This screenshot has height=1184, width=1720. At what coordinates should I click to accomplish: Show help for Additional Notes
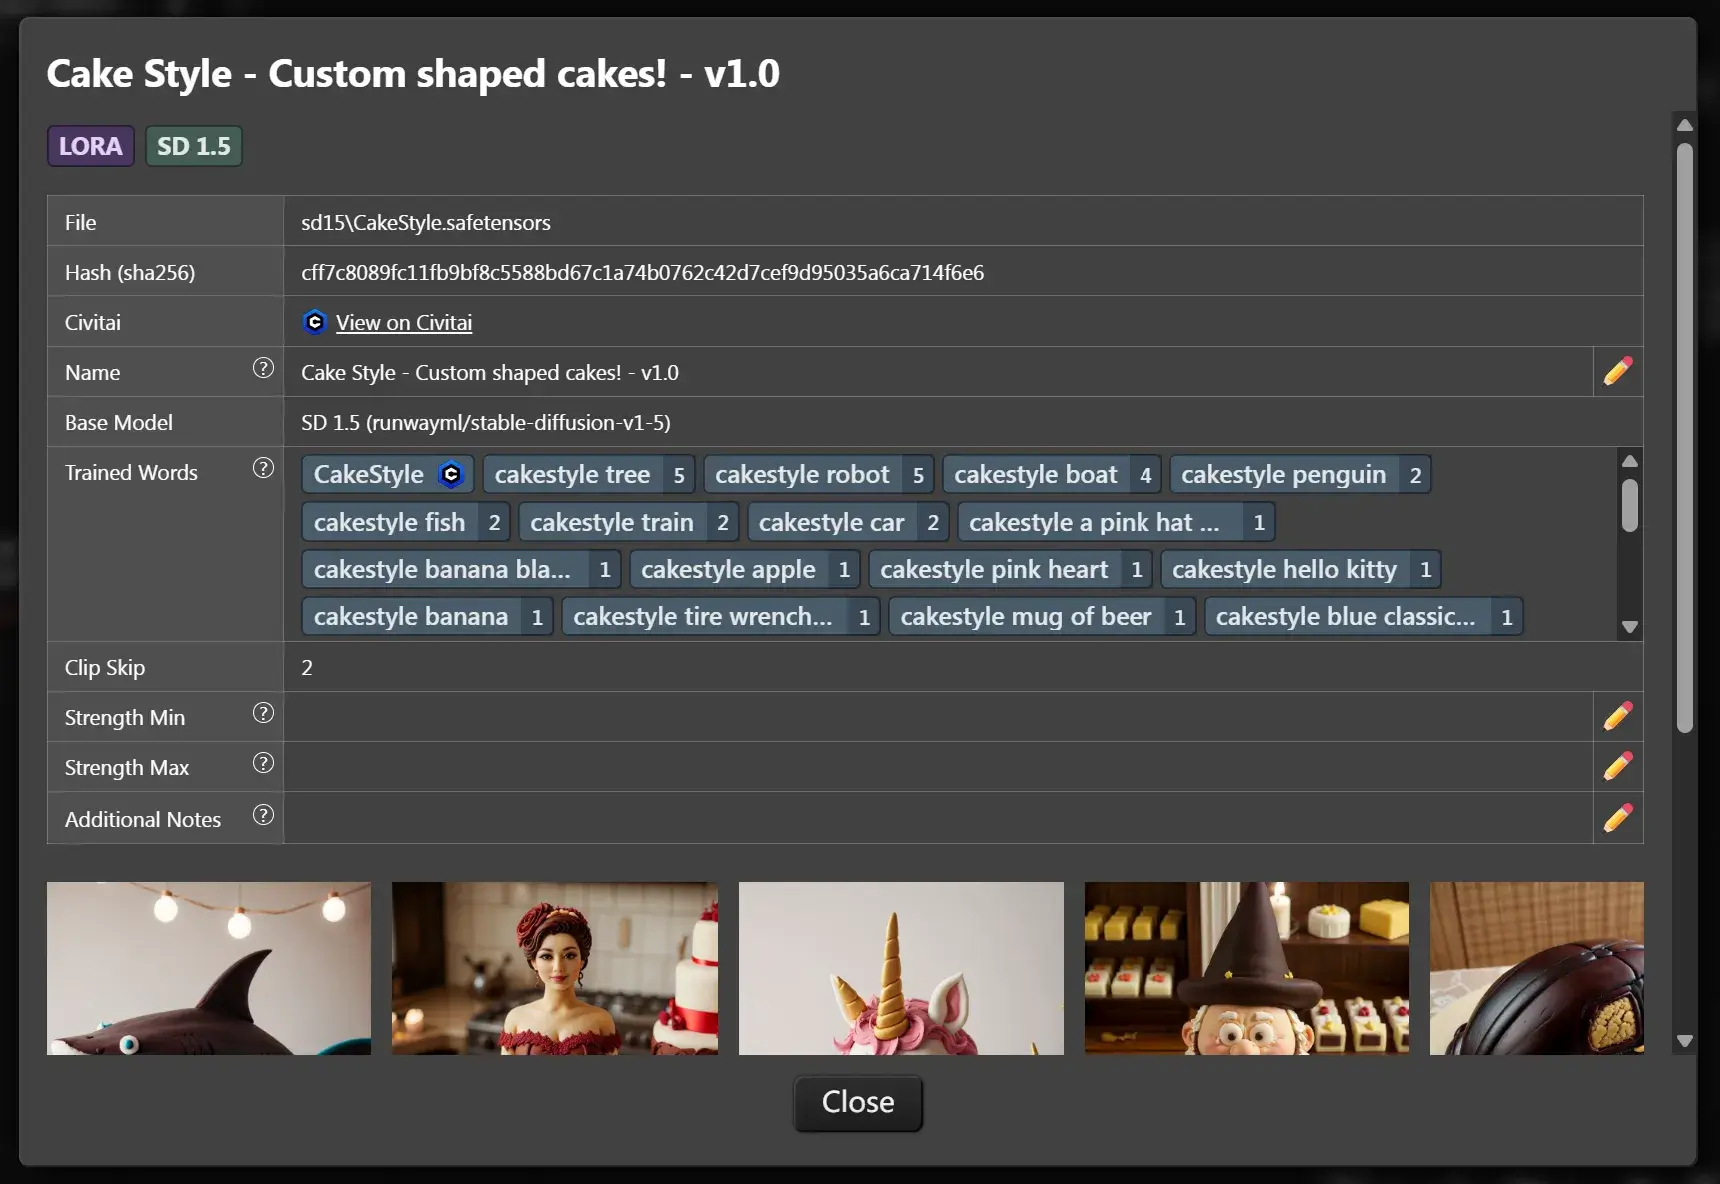point(263,815)
